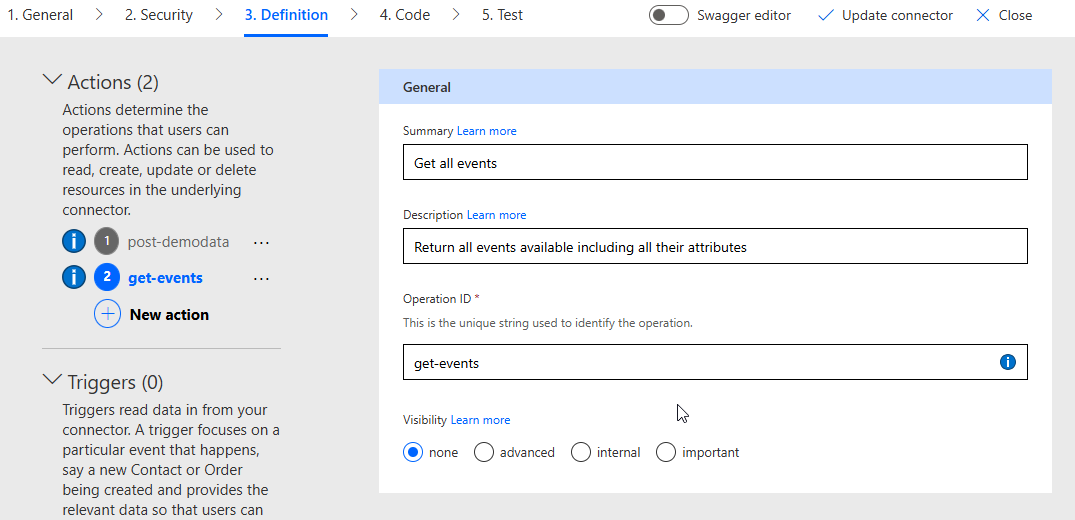Open Learn more link next to Description
1075x520 pixels.
coord(496,215)
